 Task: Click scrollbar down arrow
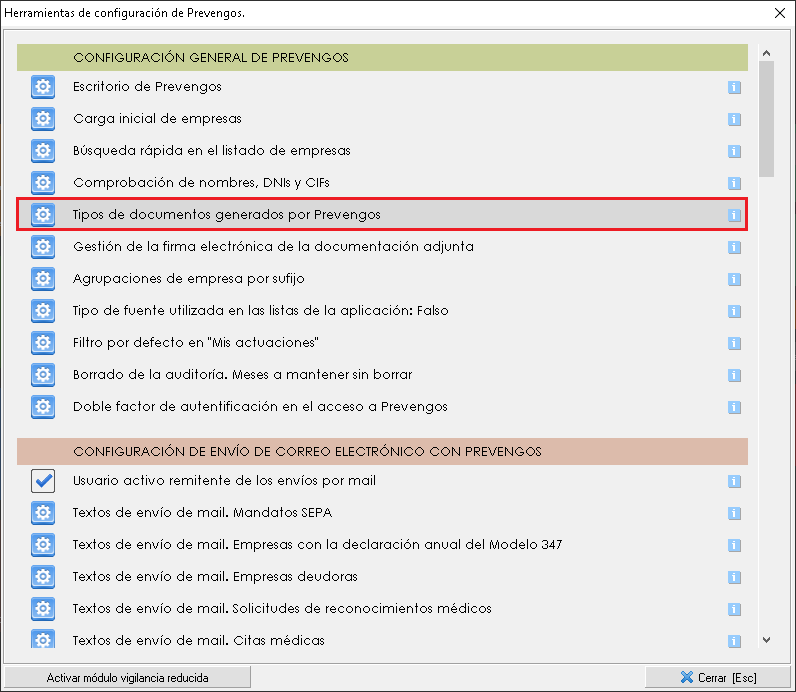point(767,640)
